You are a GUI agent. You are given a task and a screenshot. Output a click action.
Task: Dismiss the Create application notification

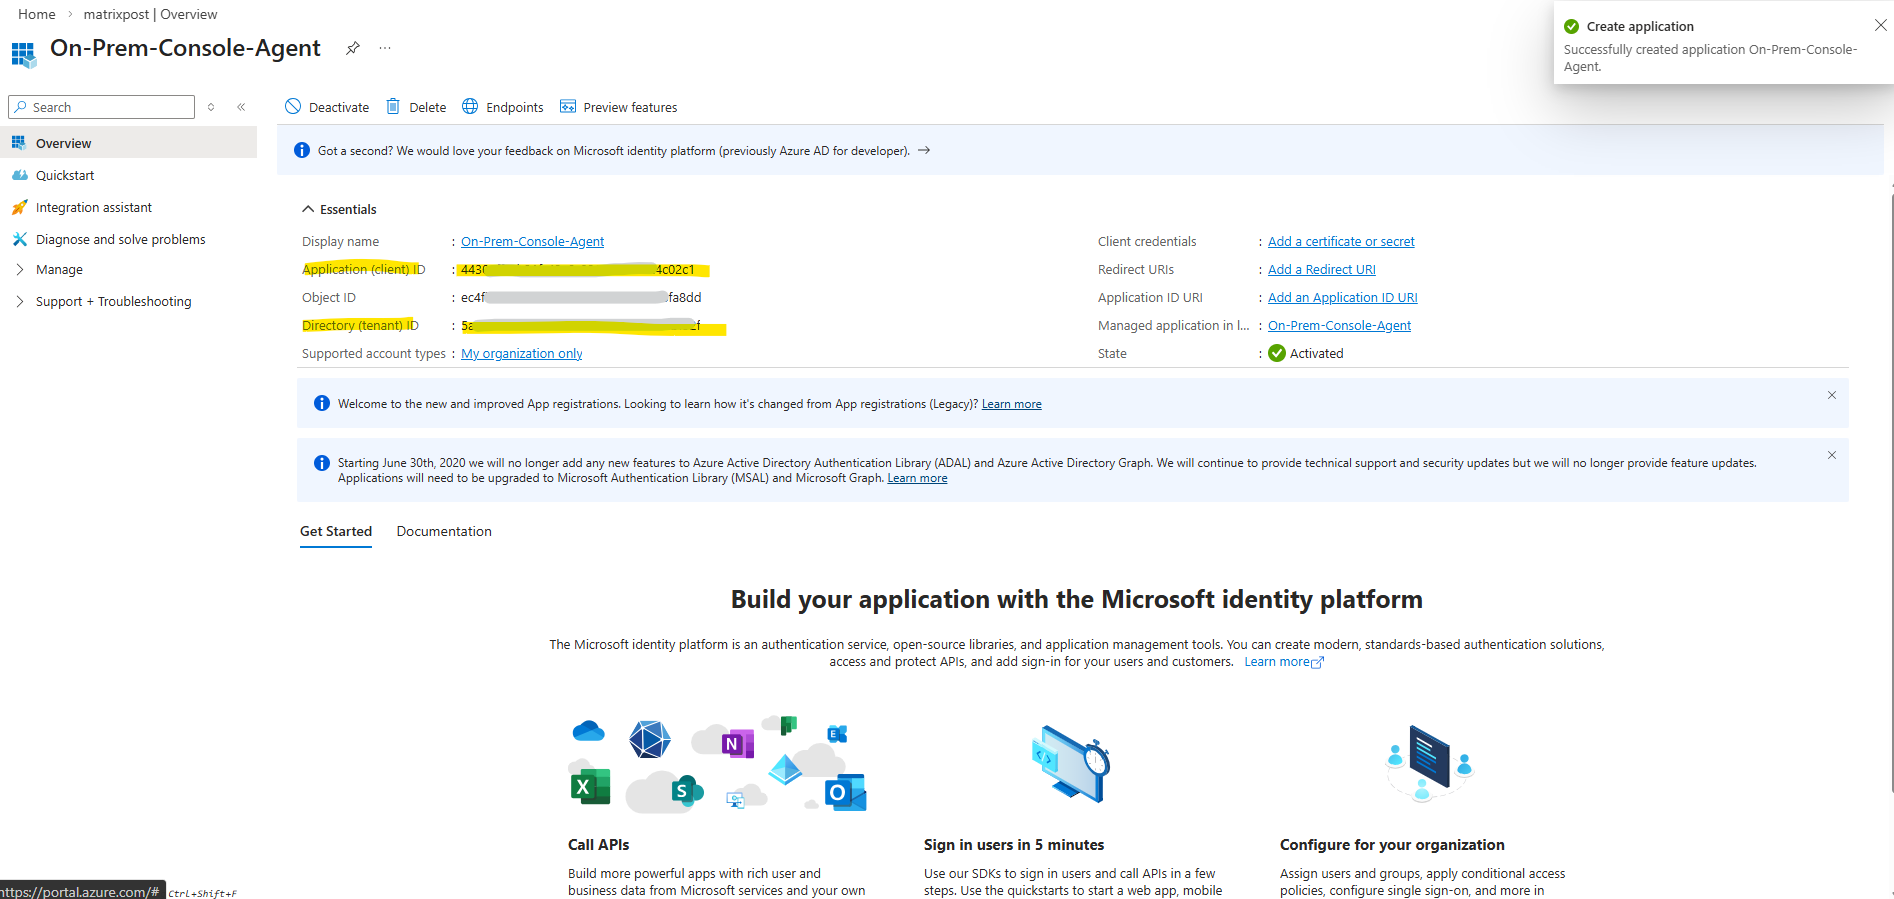(x=1880, y=26)
